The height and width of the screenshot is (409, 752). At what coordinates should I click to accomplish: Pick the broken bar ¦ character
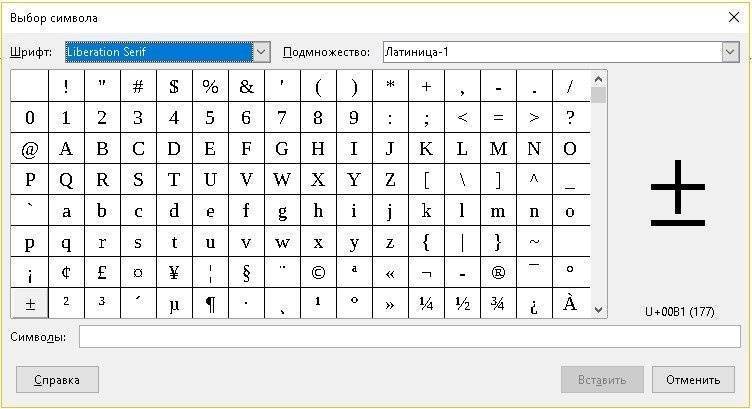pos(211,272)
